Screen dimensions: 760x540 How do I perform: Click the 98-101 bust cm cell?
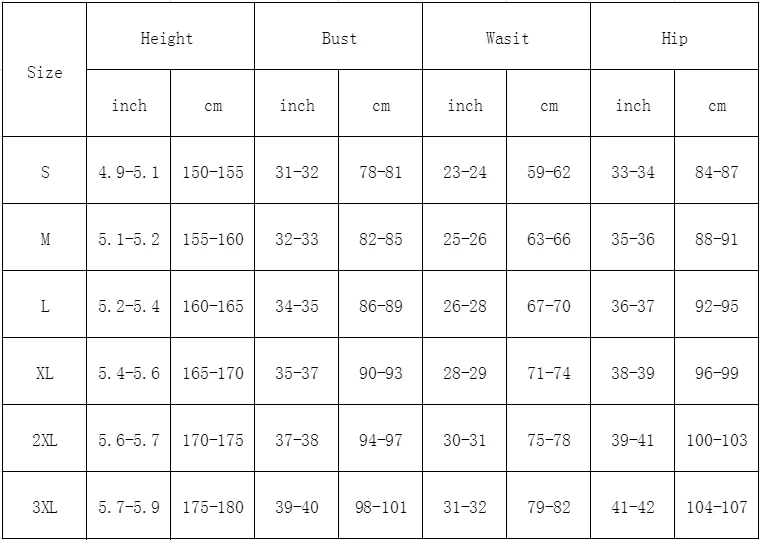[x=381, y=507]
